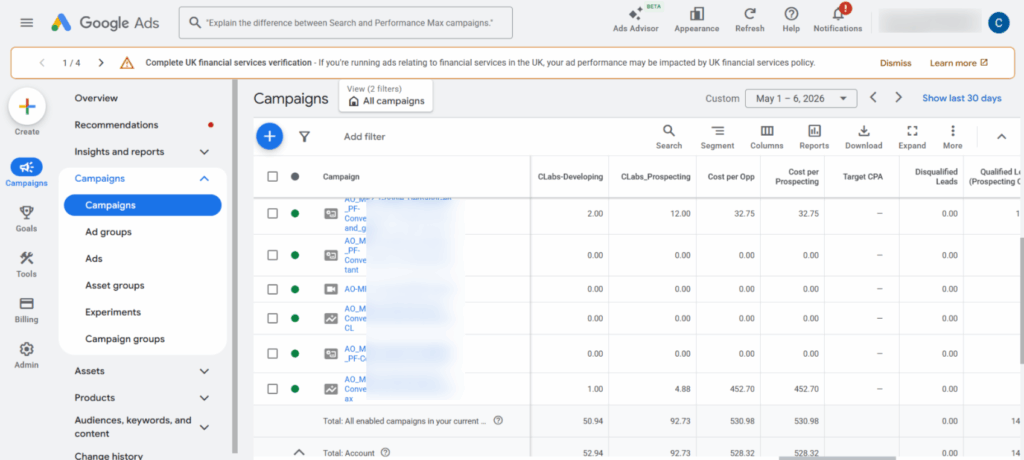Open the status column header dot
This screenshot has height=460, width=1024.
(x=295, y=176)
